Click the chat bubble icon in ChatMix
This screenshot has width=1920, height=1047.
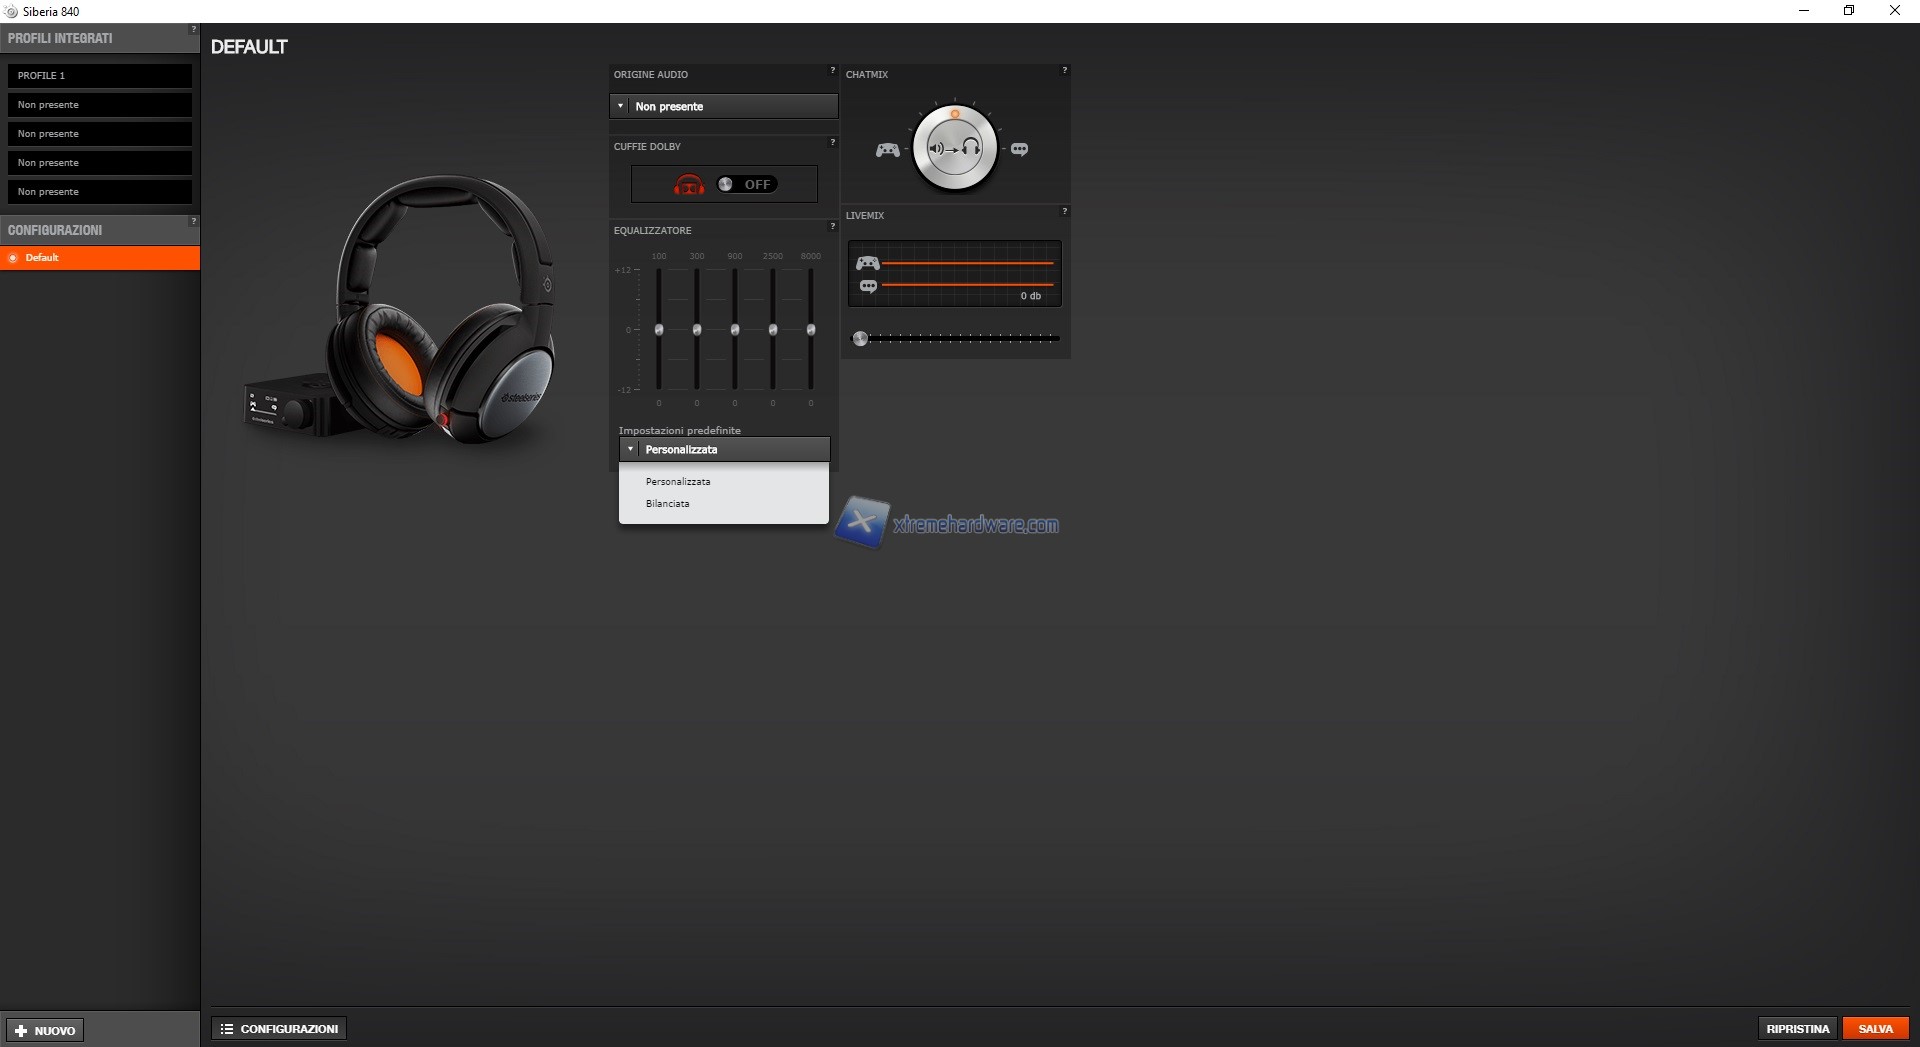click(1019, 150)
